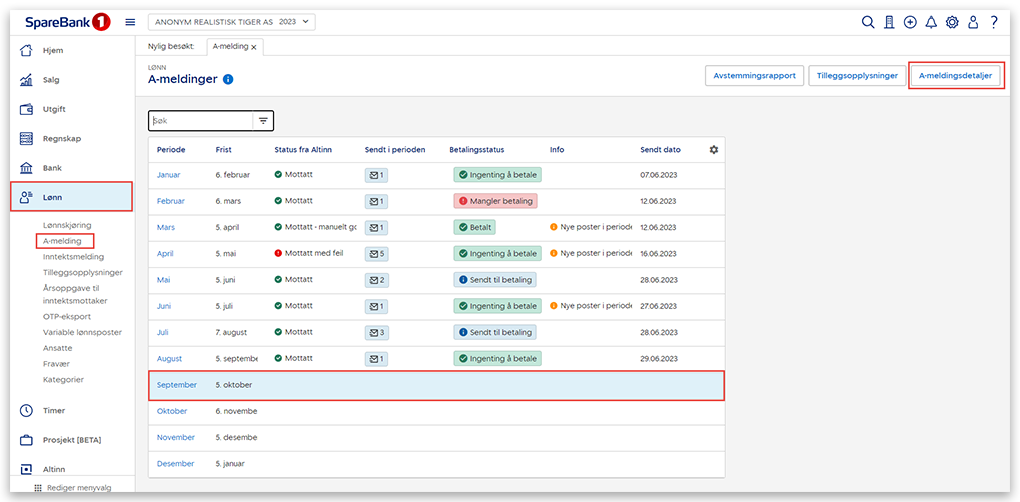Close the A-melding tab
The image size is (1020, 502).
coord(254,47)
